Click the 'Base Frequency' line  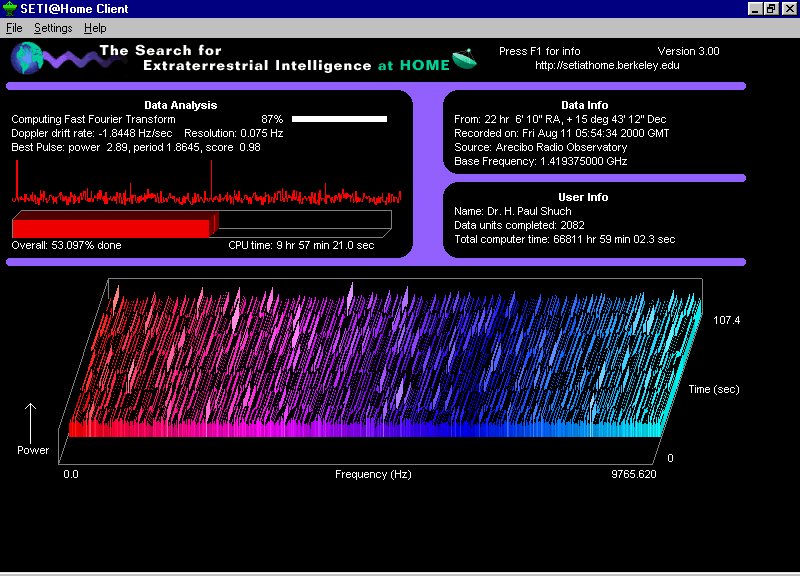coord(540,161)
